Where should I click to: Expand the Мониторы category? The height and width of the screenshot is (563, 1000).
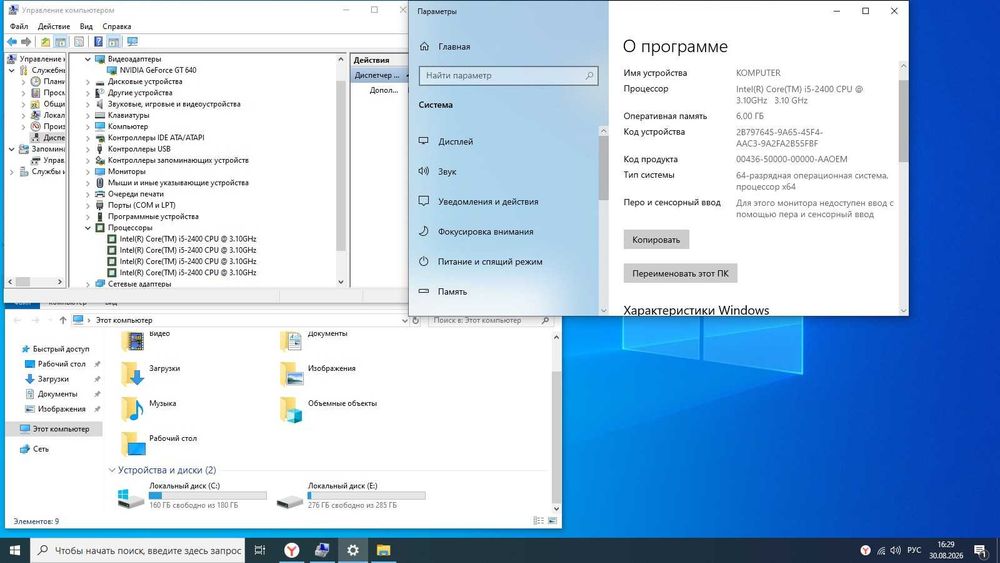[88, 172]
